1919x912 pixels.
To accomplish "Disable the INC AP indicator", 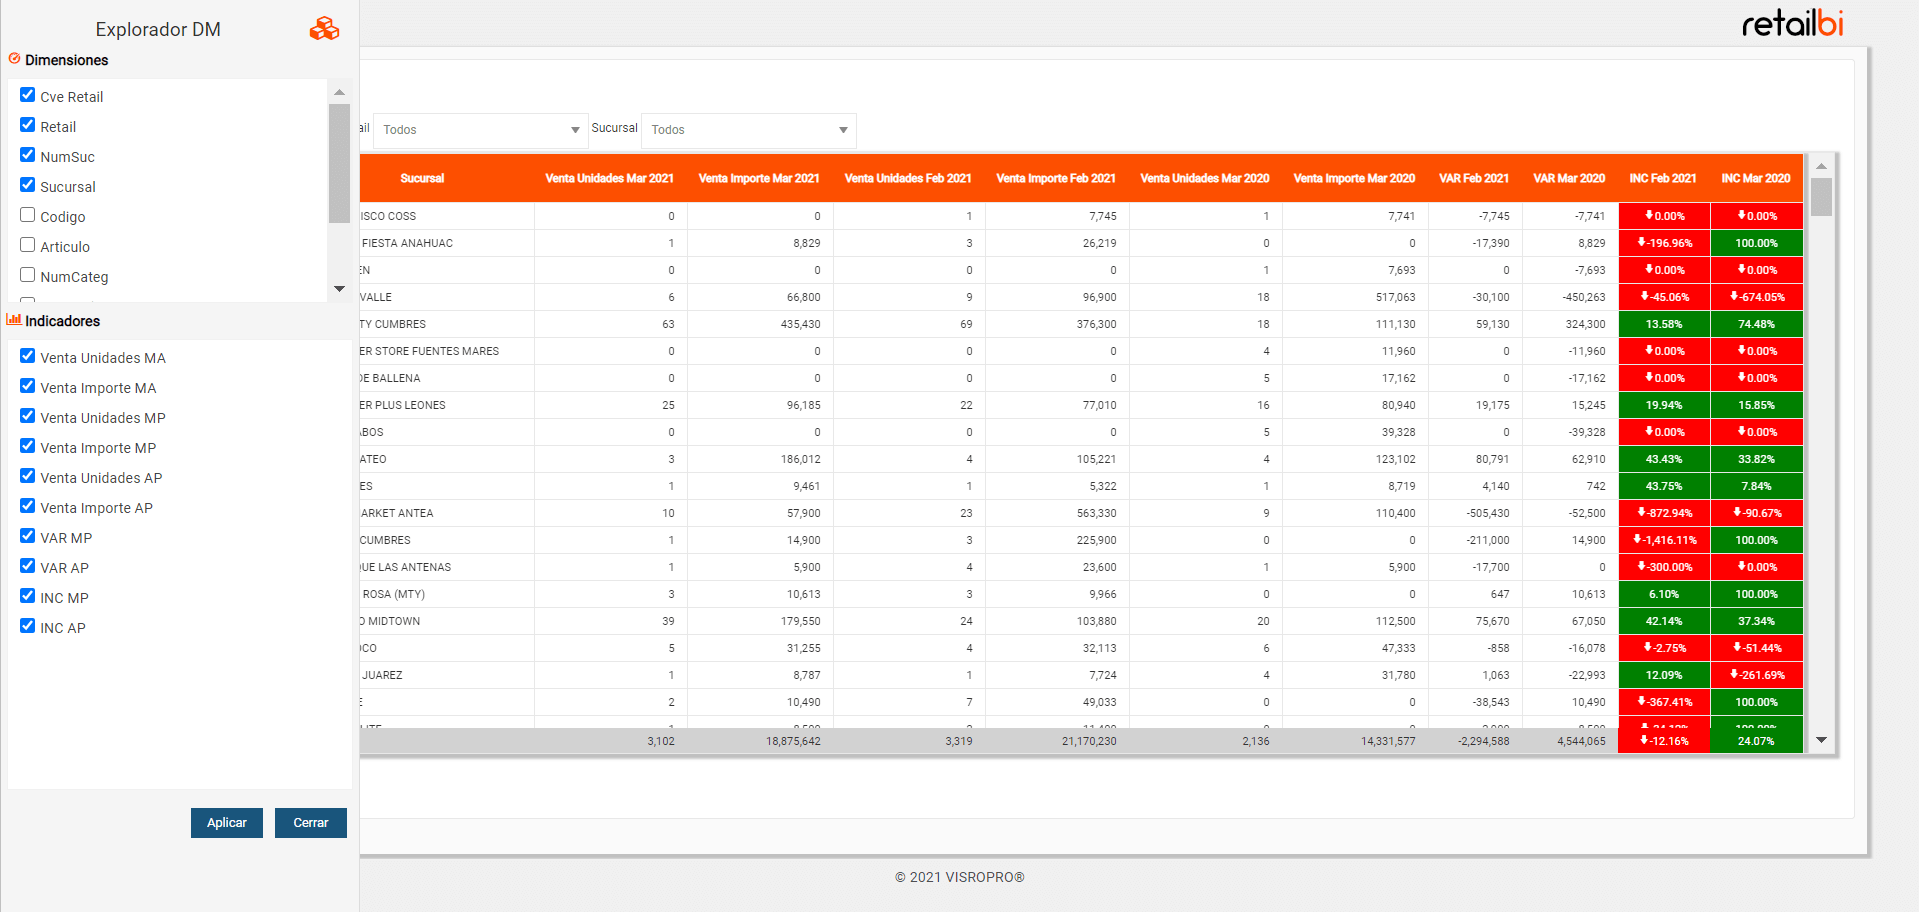I will [x=26, y=626].
